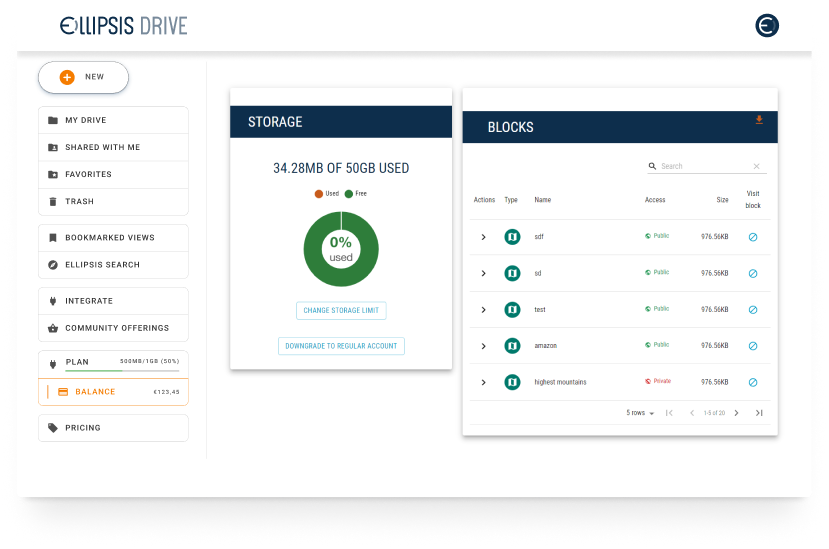The height and width of the screenshot is (549, 829).
Task: Clear the search with X icon
Action: point(757,166)
